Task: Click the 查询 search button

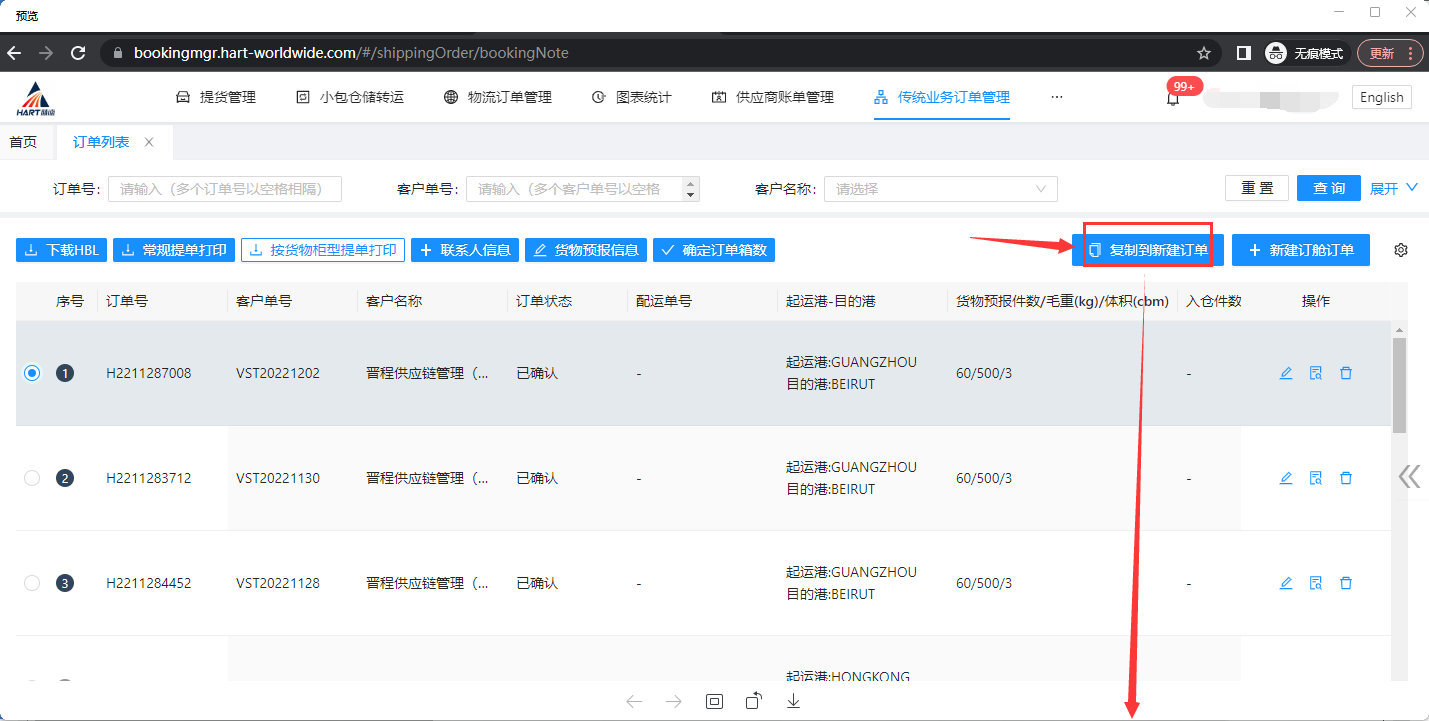Action: pyautogui.click(x=1328, y=188)
